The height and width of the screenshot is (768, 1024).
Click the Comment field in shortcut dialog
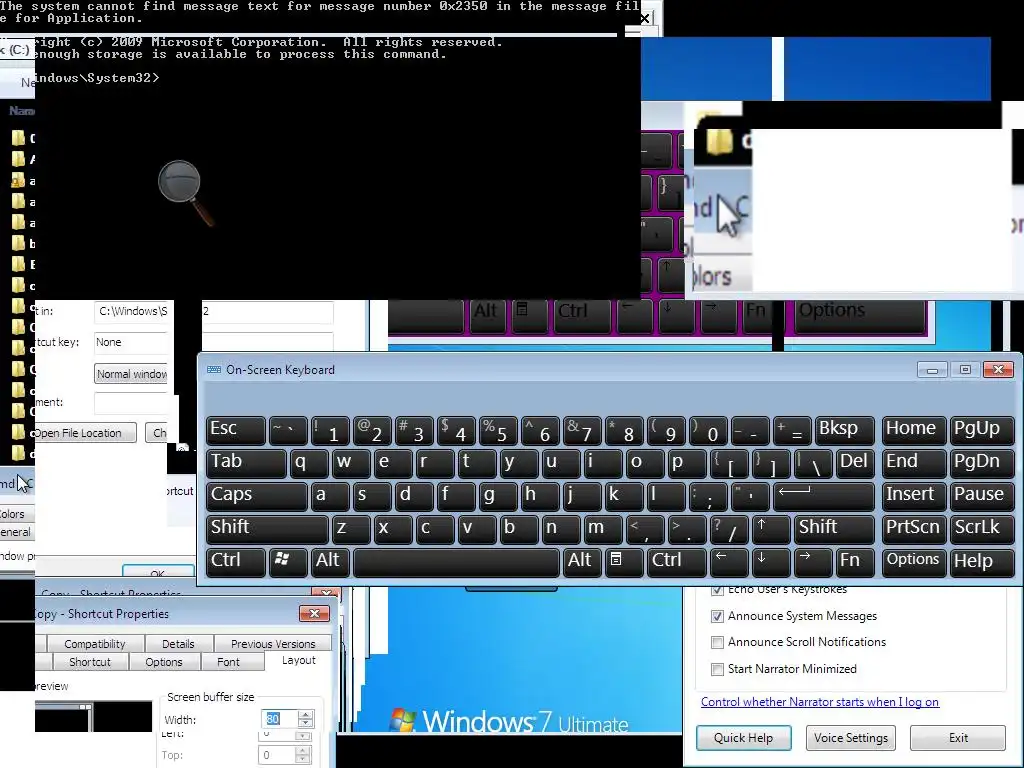[131, 403]
